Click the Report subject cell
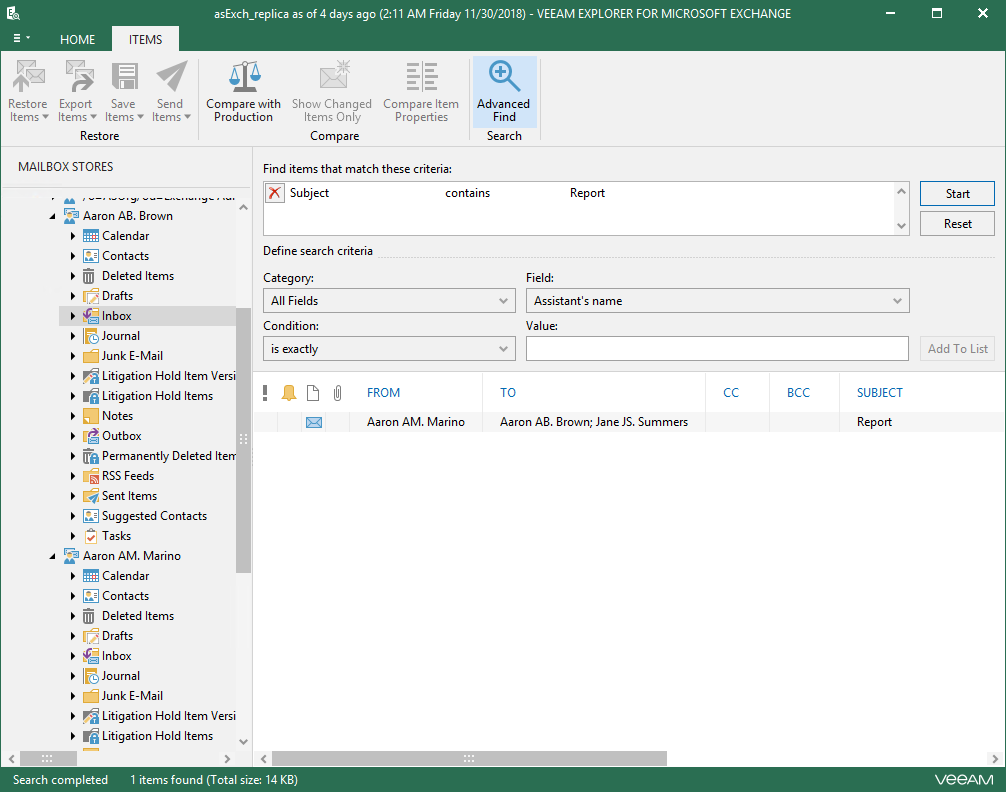The width and height of the screenshot is (1006, 792). 874,422
